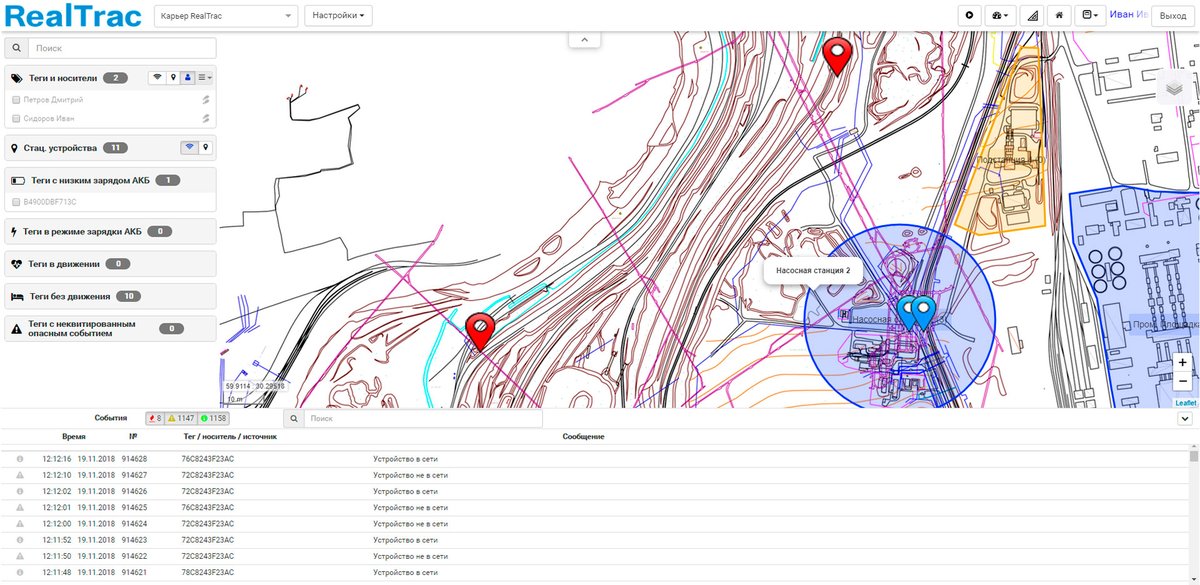The image size is (1200, 585).
Task: Open list menu in Теги и носители
Action: coord(204,78)
